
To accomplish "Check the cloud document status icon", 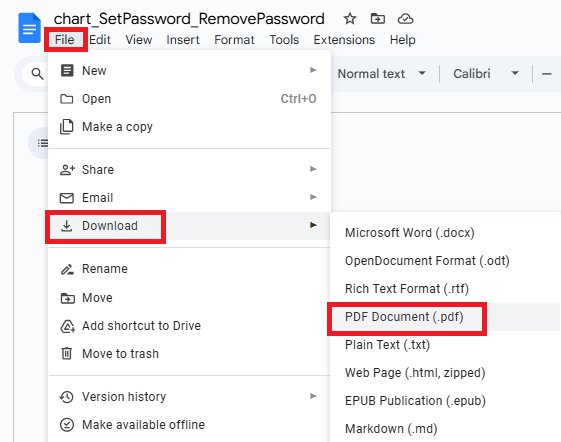I will pyautogui.click(x=405, y=19).
